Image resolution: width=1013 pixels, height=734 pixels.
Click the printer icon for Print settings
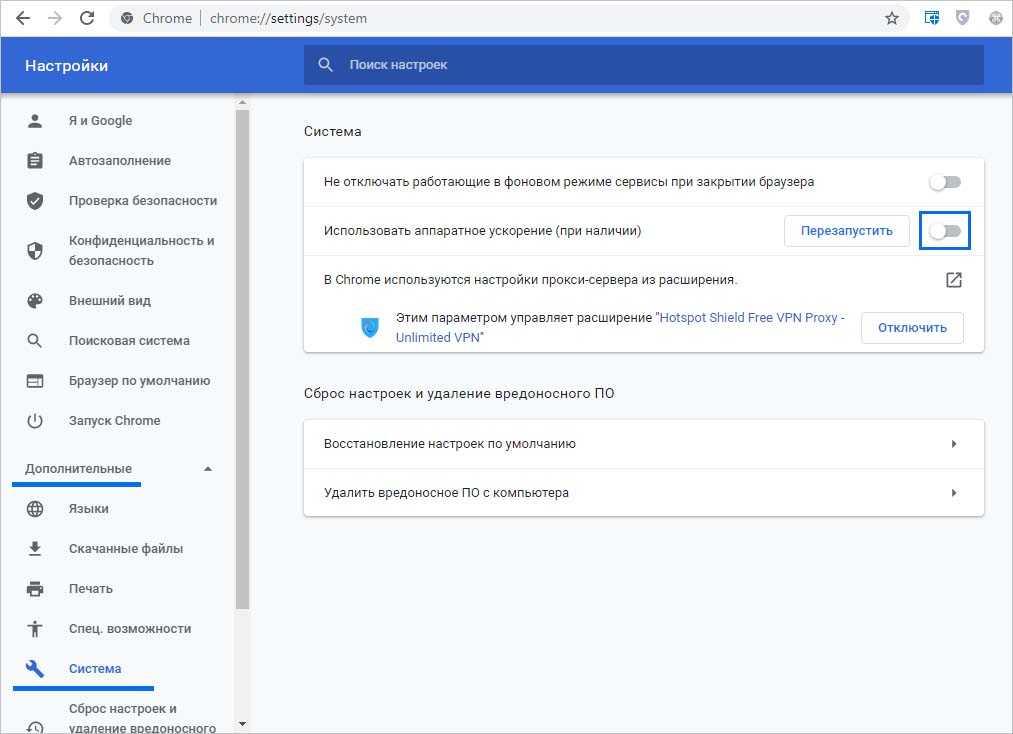point(35,589)
